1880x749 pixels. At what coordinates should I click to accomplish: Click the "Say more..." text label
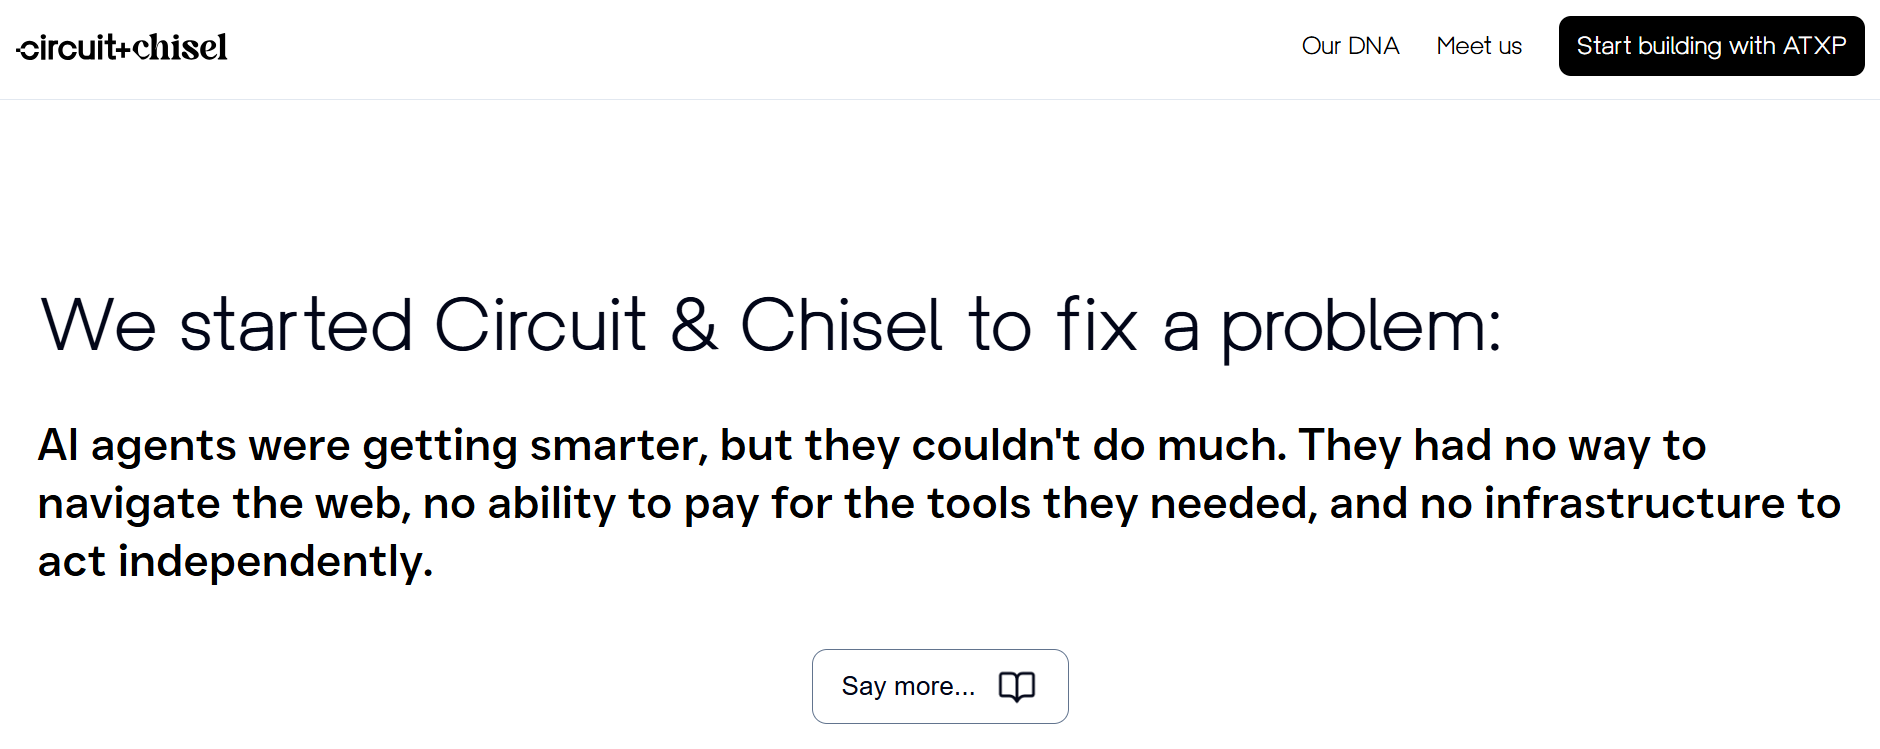click(907, 687)
